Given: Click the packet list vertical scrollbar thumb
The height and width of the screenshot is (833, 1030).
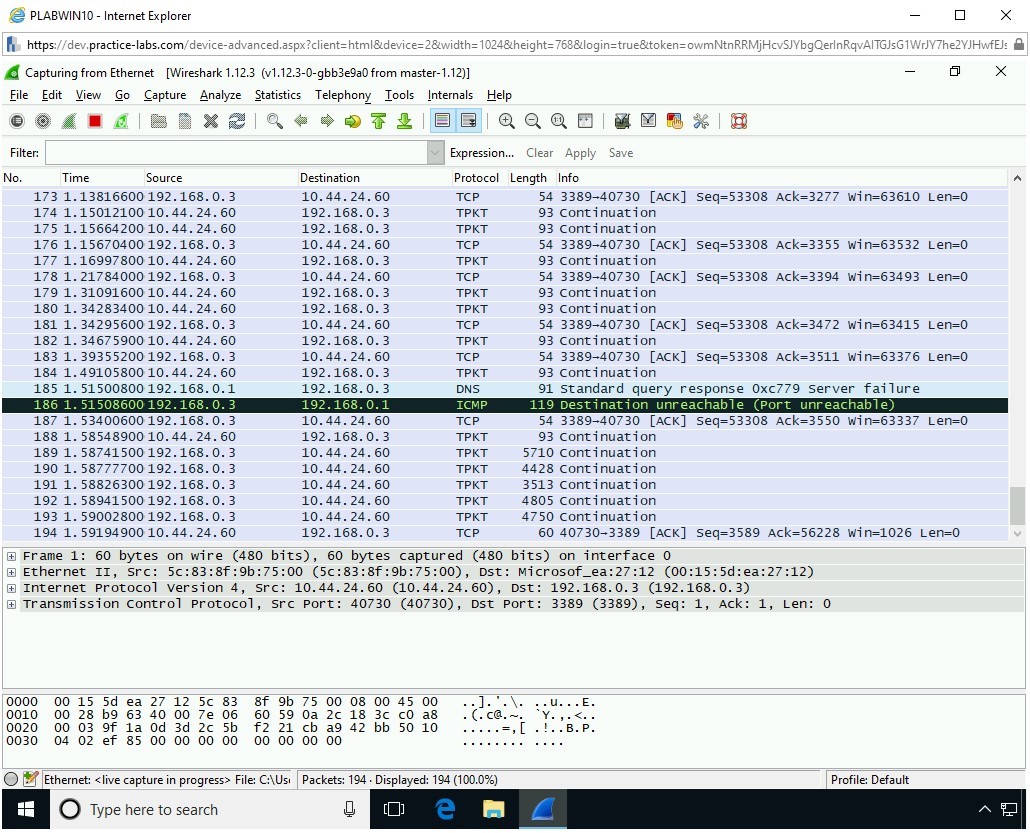Looking at the screenshot, I should click(1017, 506).
